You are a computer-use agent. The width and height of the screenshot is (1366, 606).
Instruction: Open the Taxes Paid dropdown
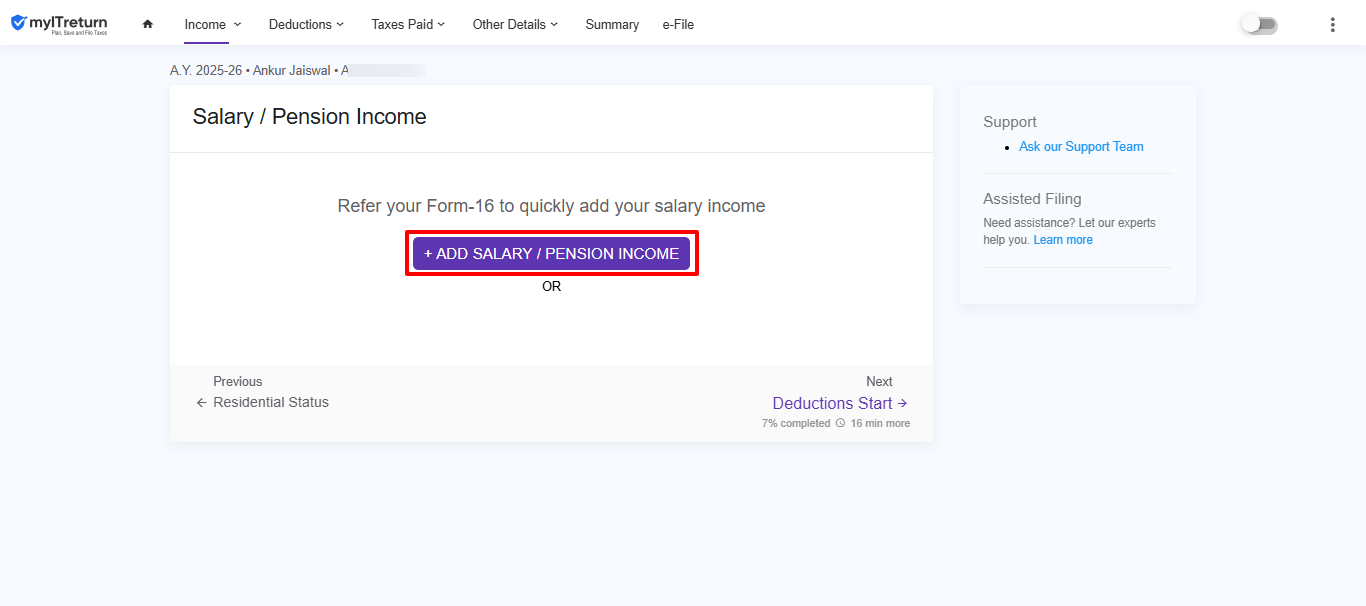tap(408, 25)
